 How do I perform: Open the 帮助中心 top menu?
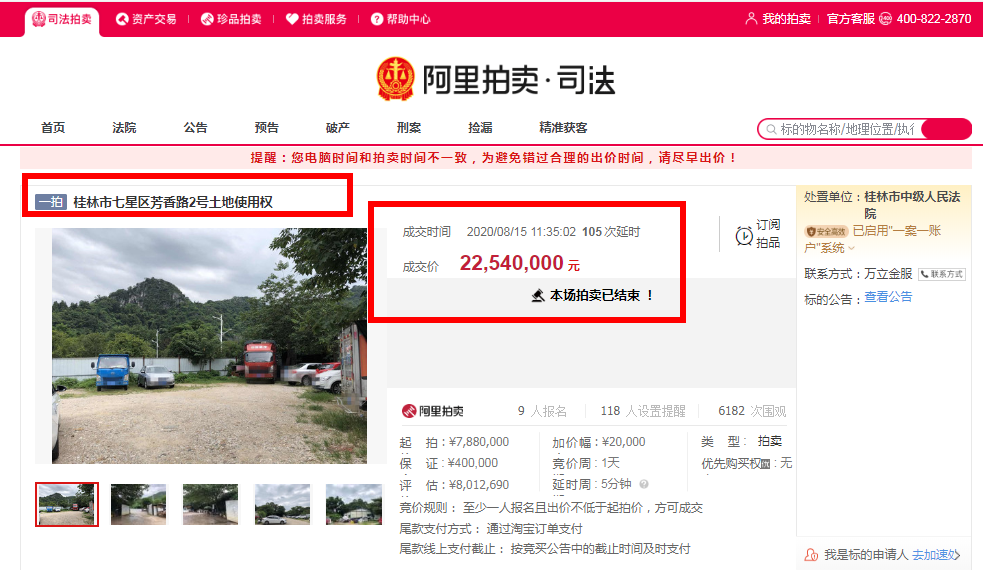pyautogui.click(x=401, y=19)
